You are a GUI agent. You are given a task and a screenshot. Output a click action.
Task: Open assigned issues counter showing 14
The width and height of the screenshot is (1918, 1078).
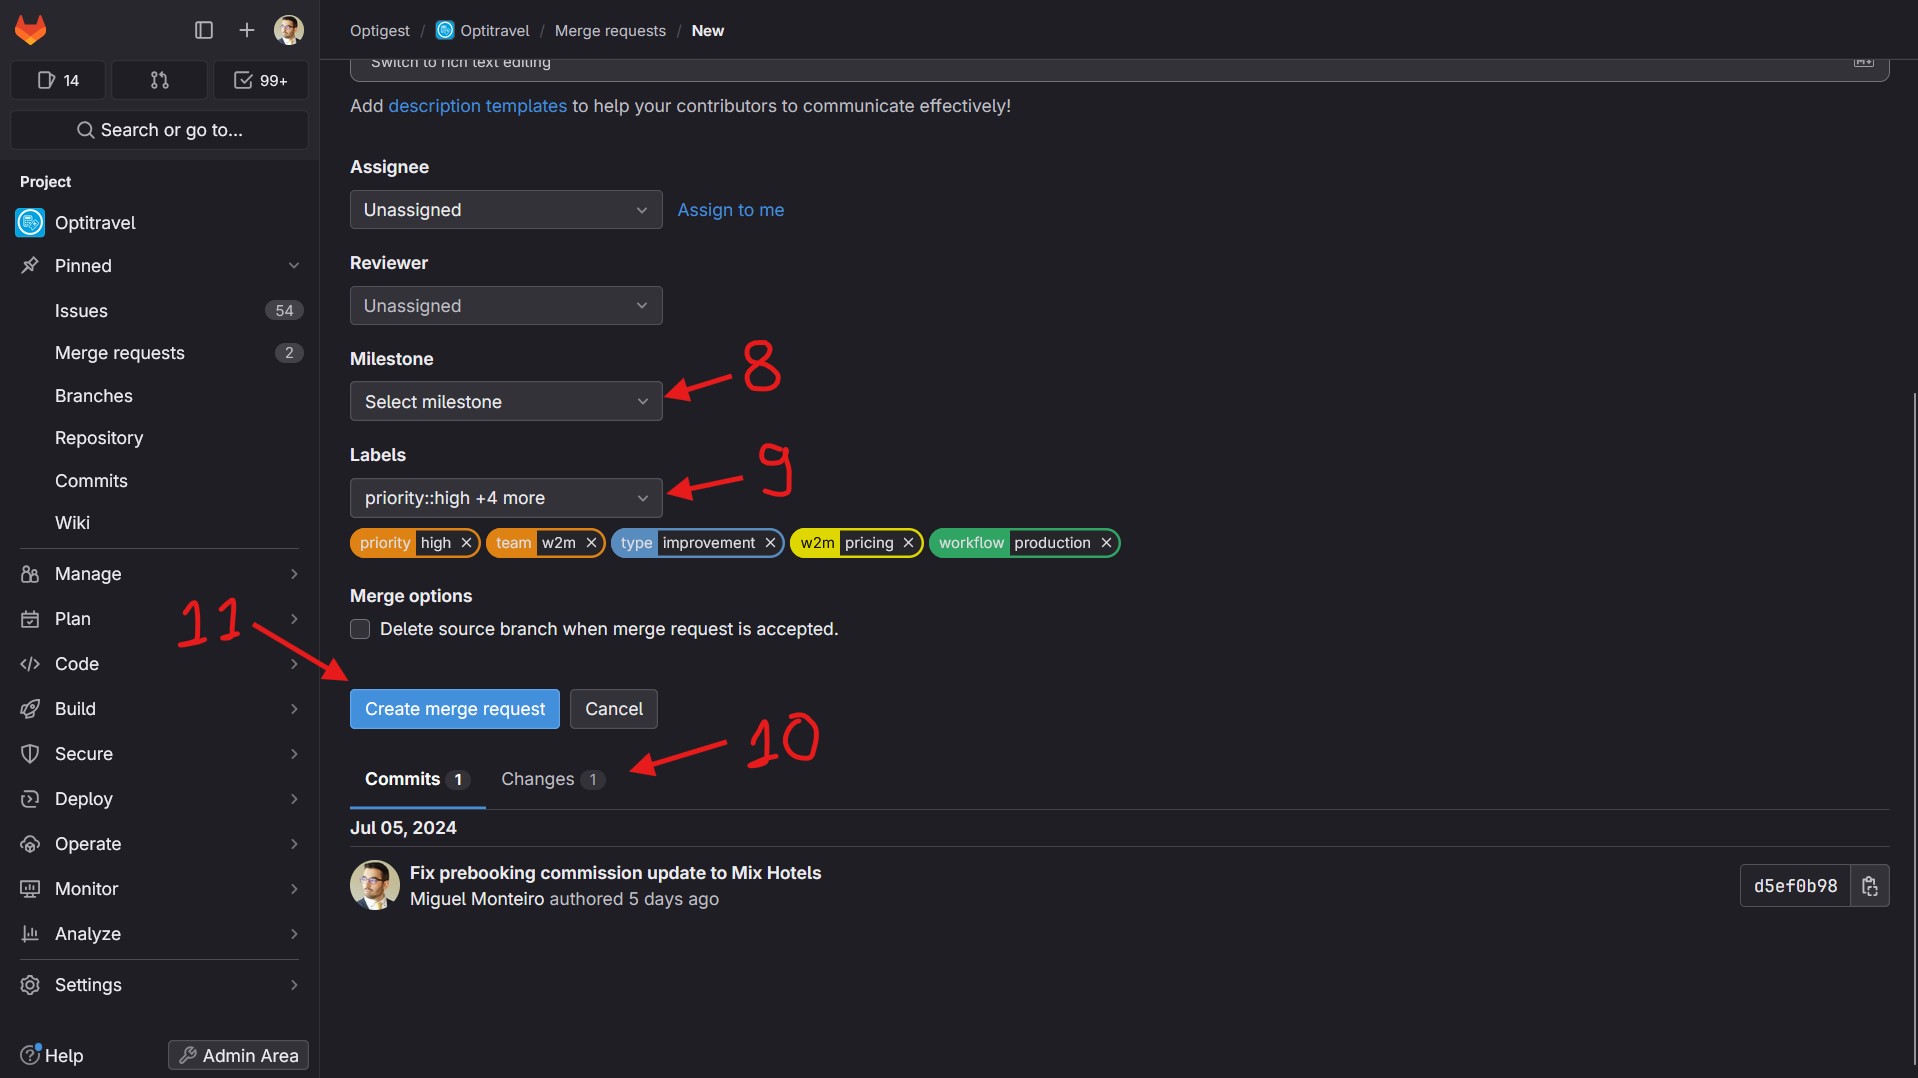point(58,80)
